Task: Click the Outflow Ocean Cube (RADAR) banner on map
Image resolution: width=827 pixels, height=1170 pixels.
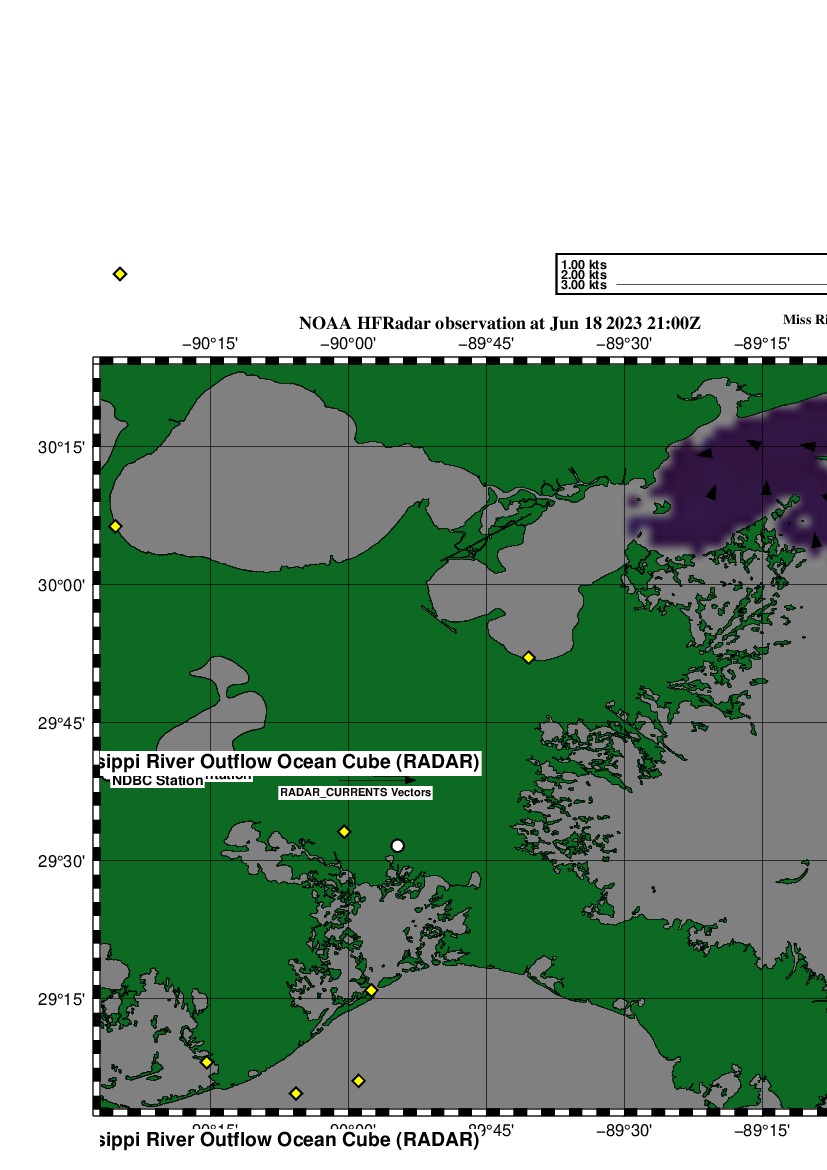Action: pyautogui.click(x=288, y=763)
